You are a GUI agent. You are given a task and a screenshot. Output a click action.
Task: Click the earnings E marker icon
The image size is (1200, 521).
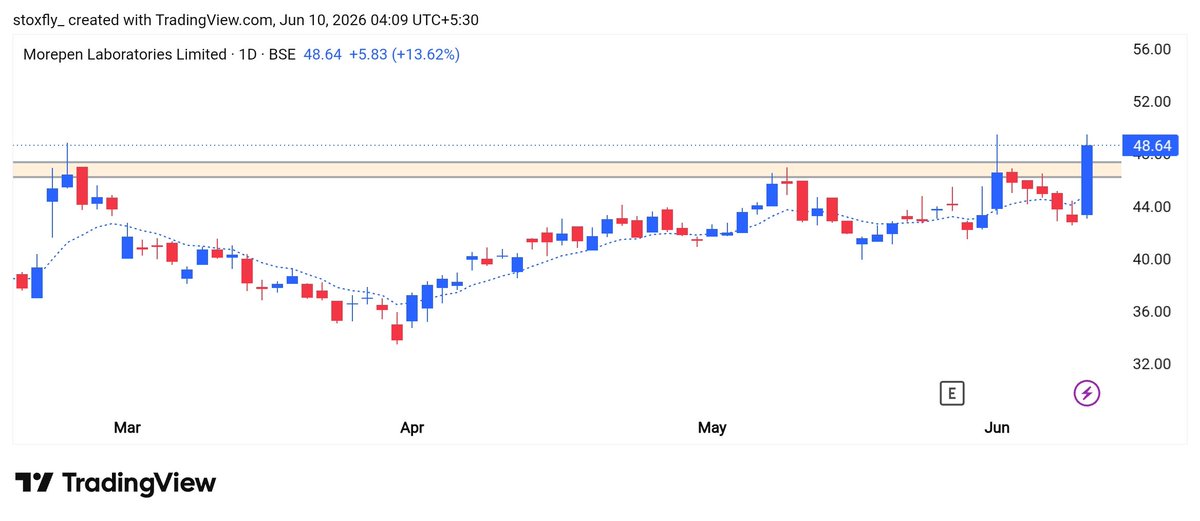coord(951,393)
